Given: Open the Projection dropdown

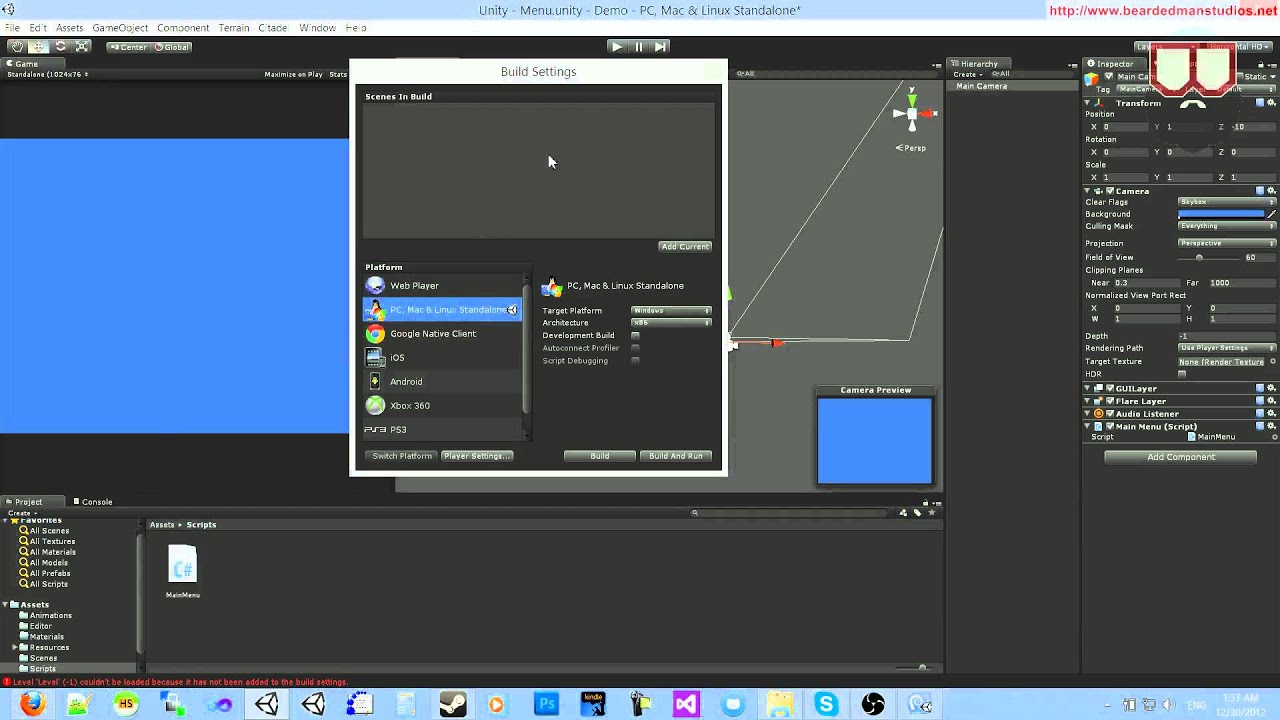Looking at the screenshot, I should (x=1228, y=243).
